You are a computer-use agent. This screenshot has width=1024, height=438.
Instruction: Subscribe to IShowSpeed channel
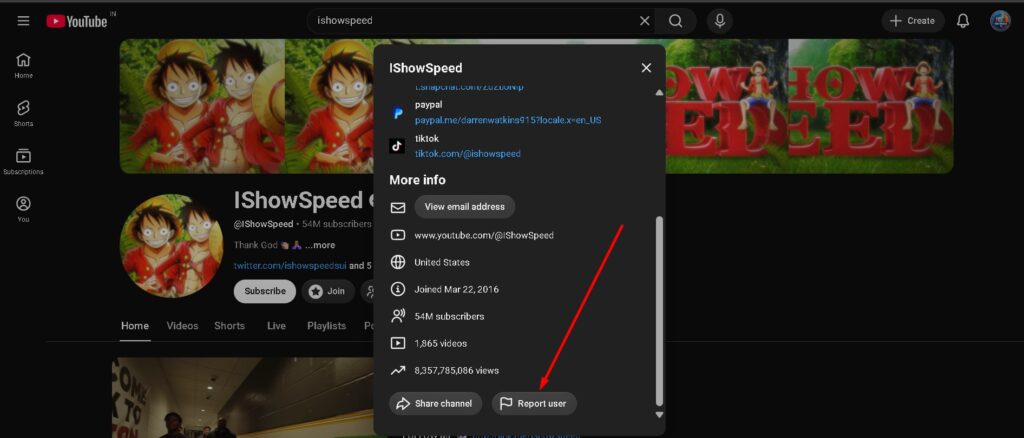point(264,291)
